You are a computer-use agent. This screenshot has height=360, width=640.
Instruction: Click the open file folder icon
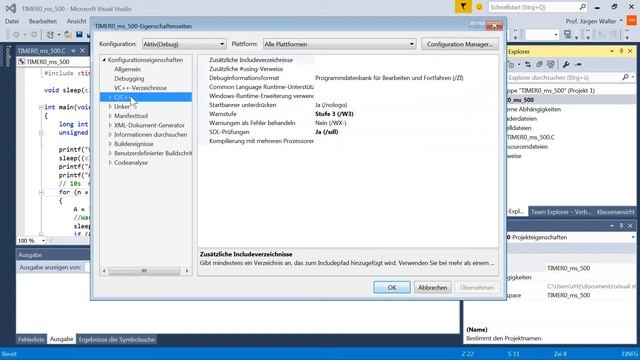(x=68, y=35)
